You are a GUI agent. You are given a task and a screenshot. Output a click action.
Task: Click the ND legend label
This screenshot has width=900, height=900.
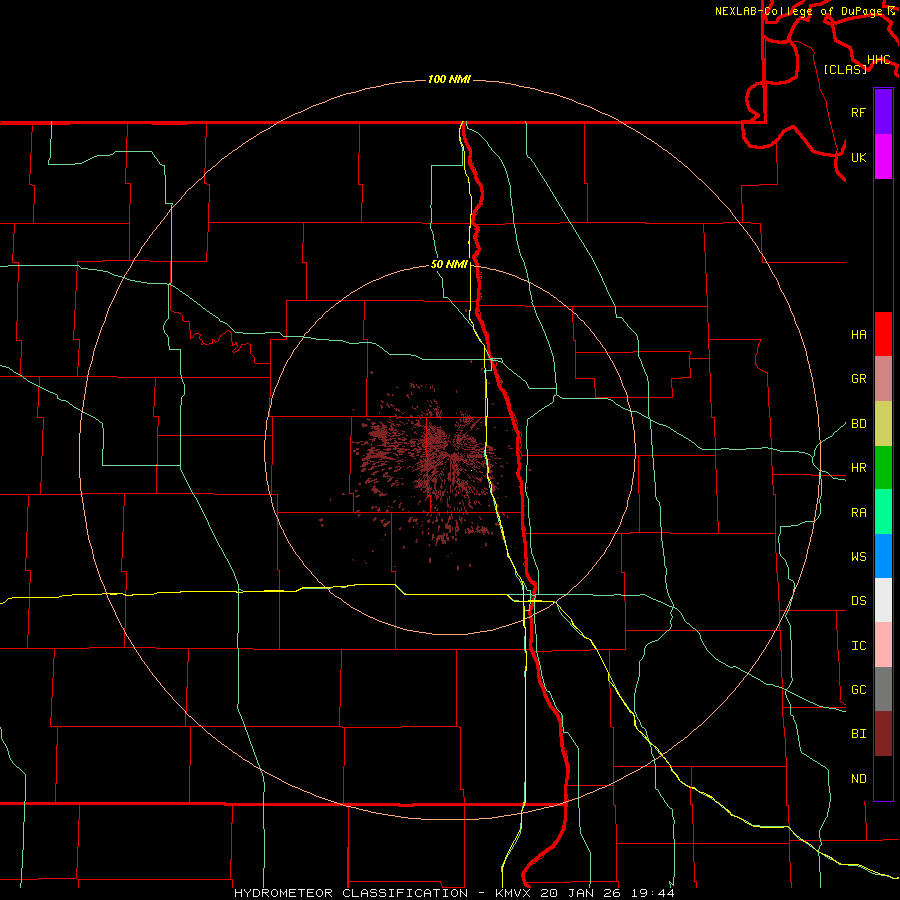[x=858, y=779]
